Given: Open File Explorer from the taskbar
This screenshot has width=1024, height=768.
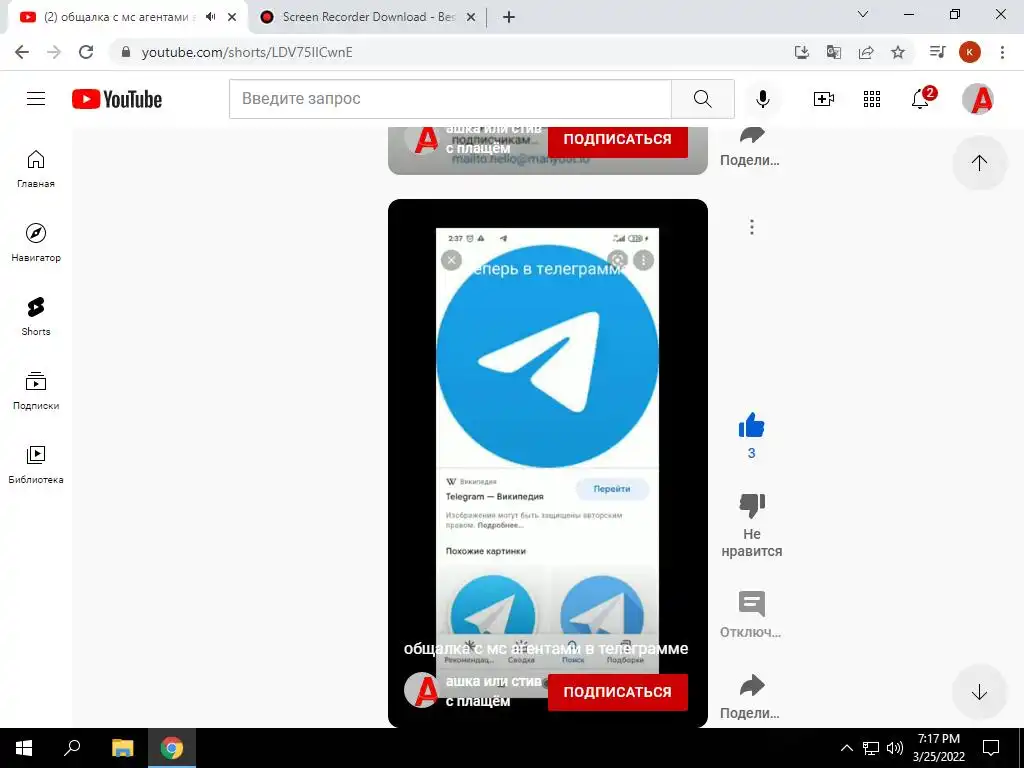Looking at the screenshot, I should [122, 748].
